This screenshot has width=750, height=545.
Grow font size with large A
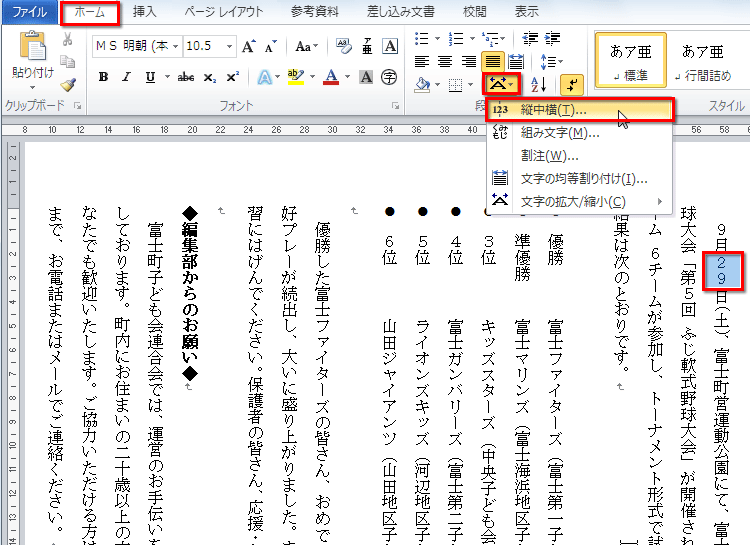(248, 46)
